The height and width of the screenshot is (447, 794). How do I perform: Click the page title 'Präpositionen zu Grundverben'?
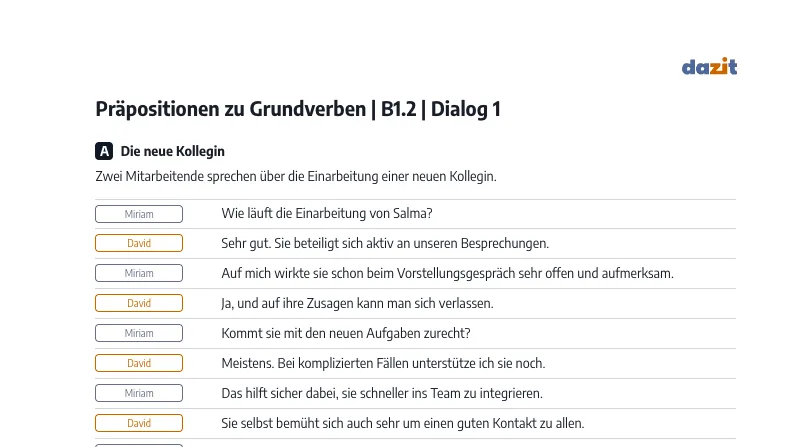[x=231, y=109]
